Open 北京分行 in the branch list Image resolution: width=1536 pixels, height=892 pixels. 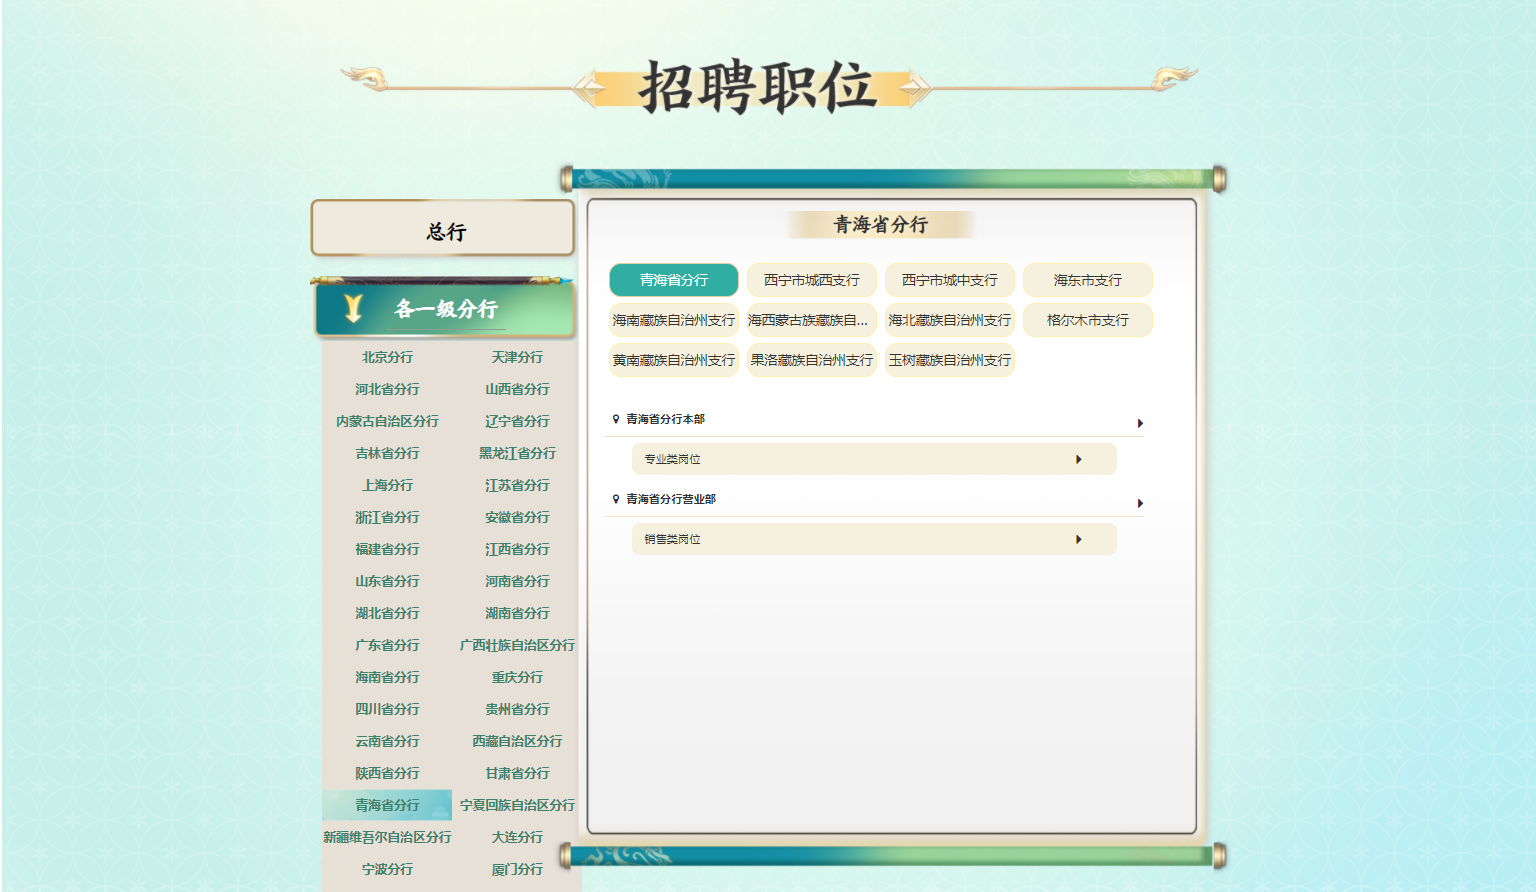coord(387,357)
